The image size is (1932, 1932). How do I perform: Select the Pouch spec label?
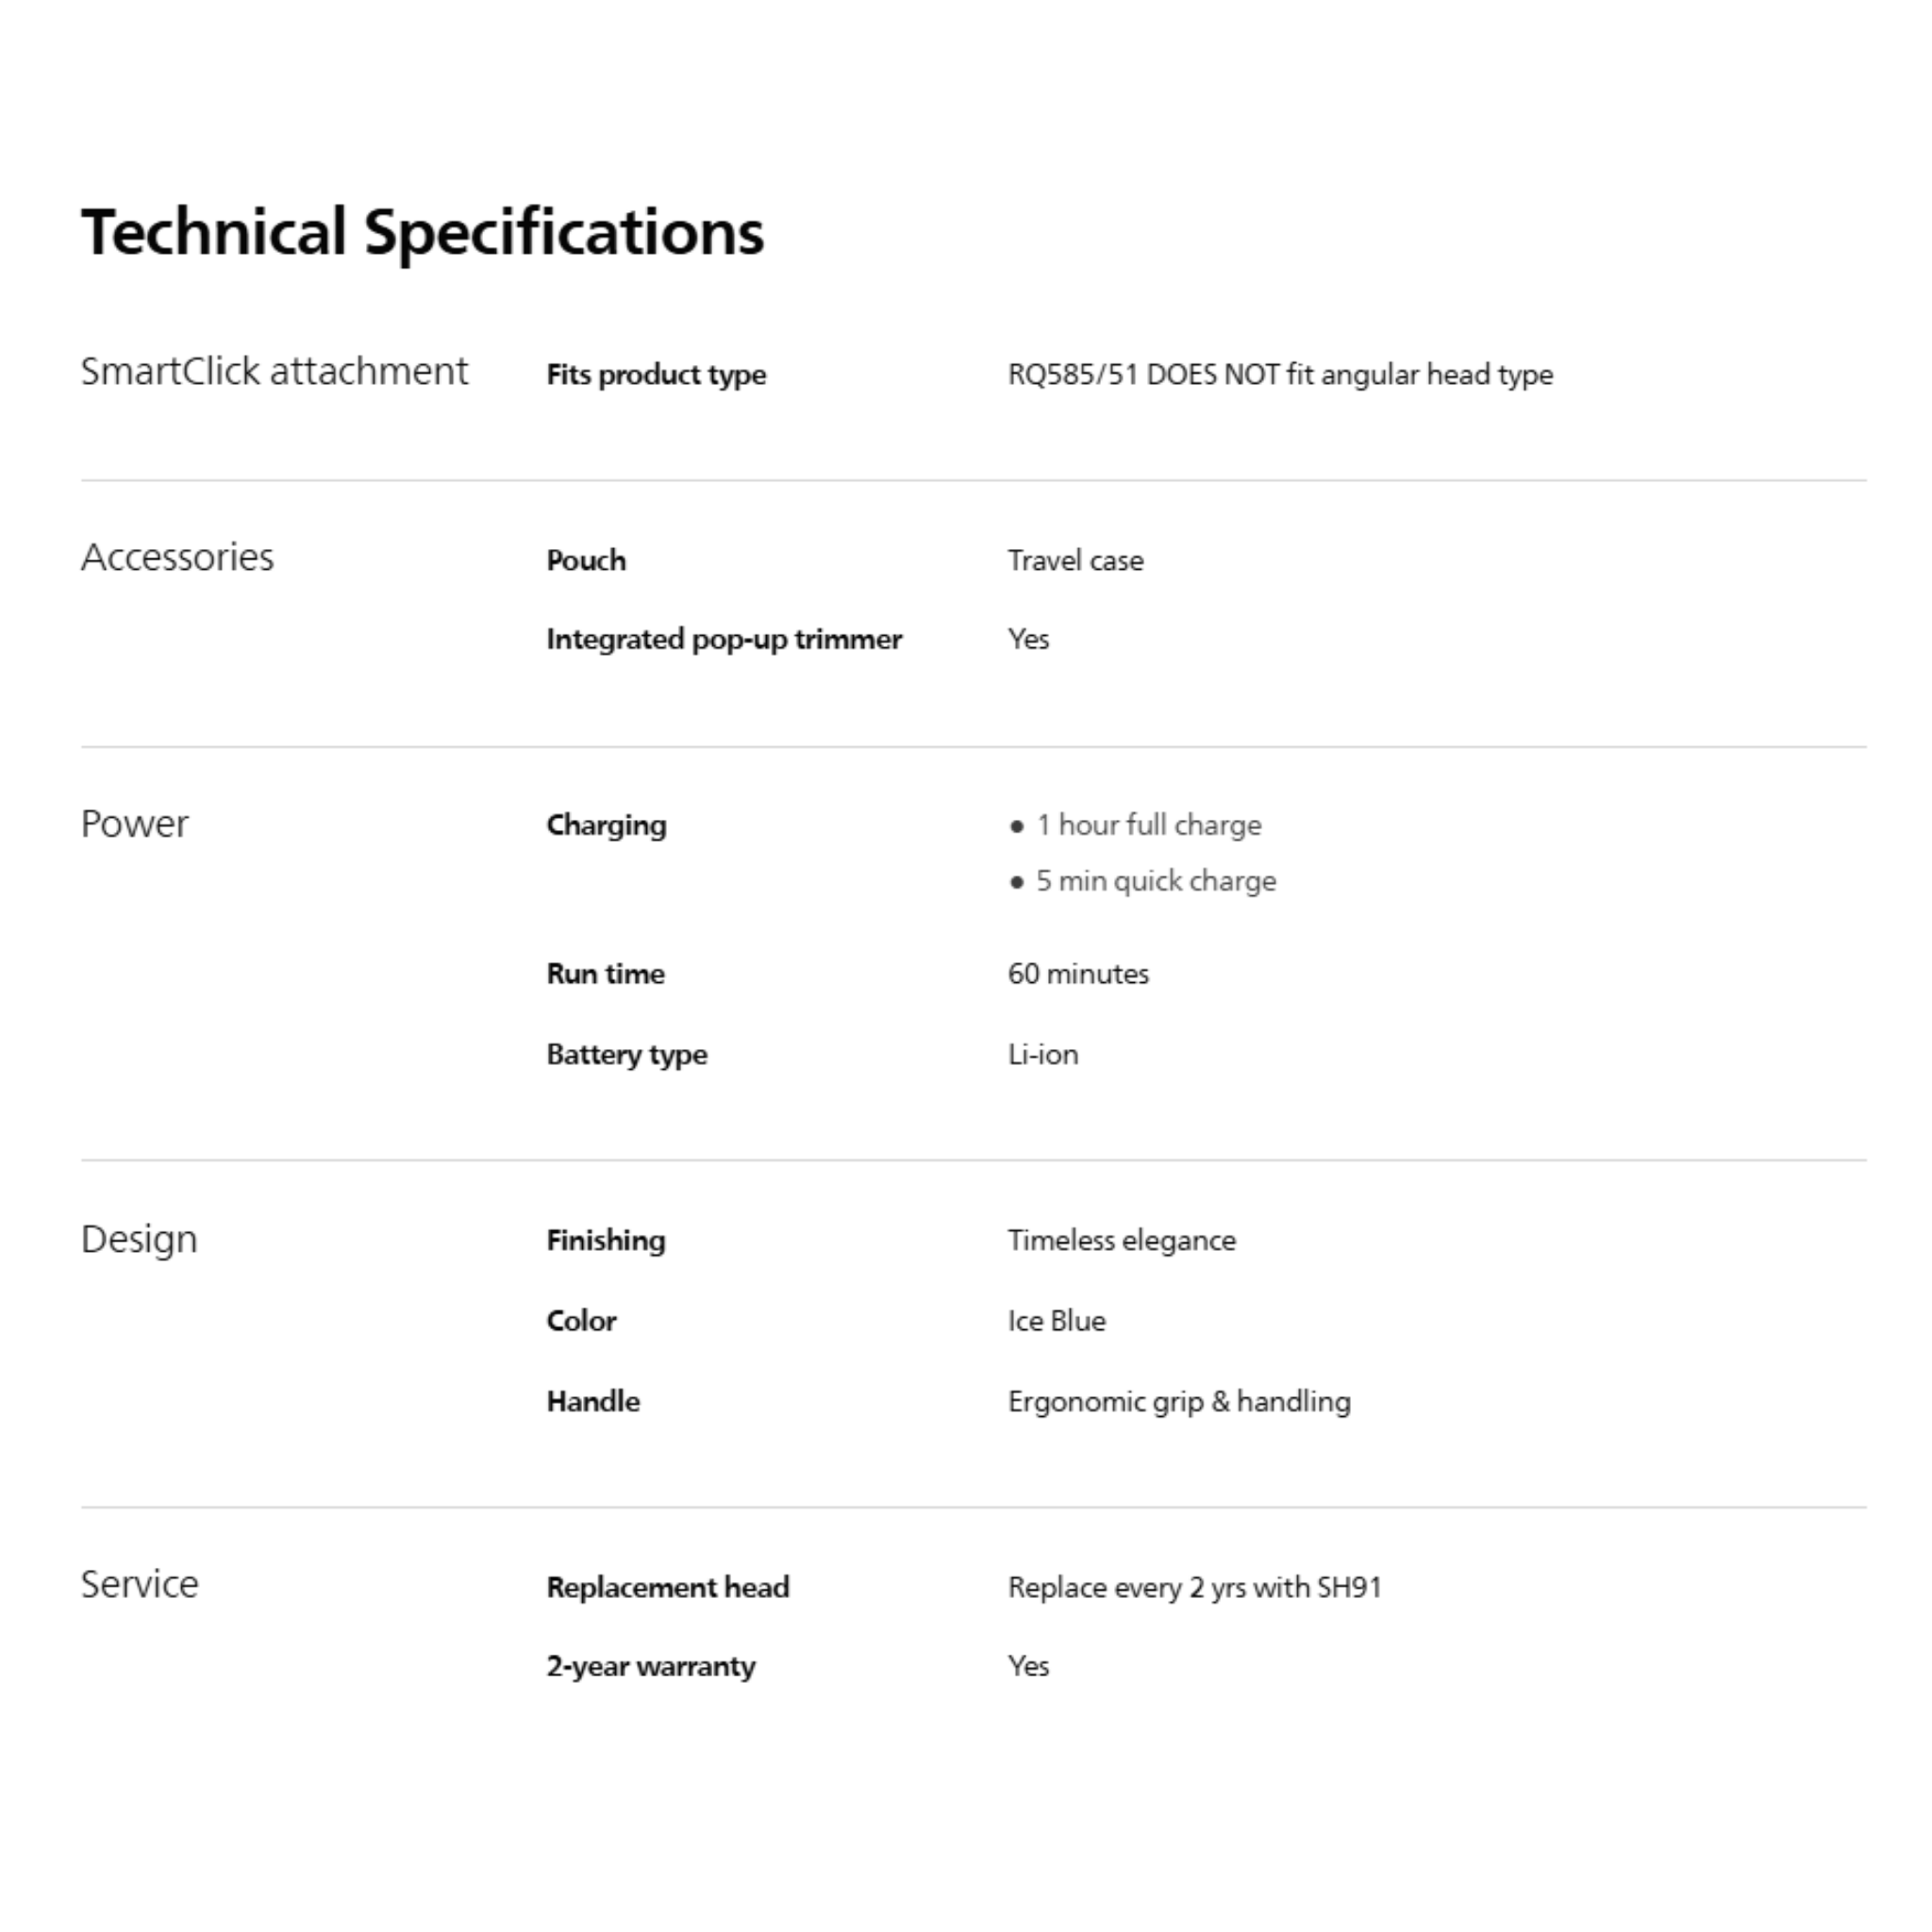[586, 561]
